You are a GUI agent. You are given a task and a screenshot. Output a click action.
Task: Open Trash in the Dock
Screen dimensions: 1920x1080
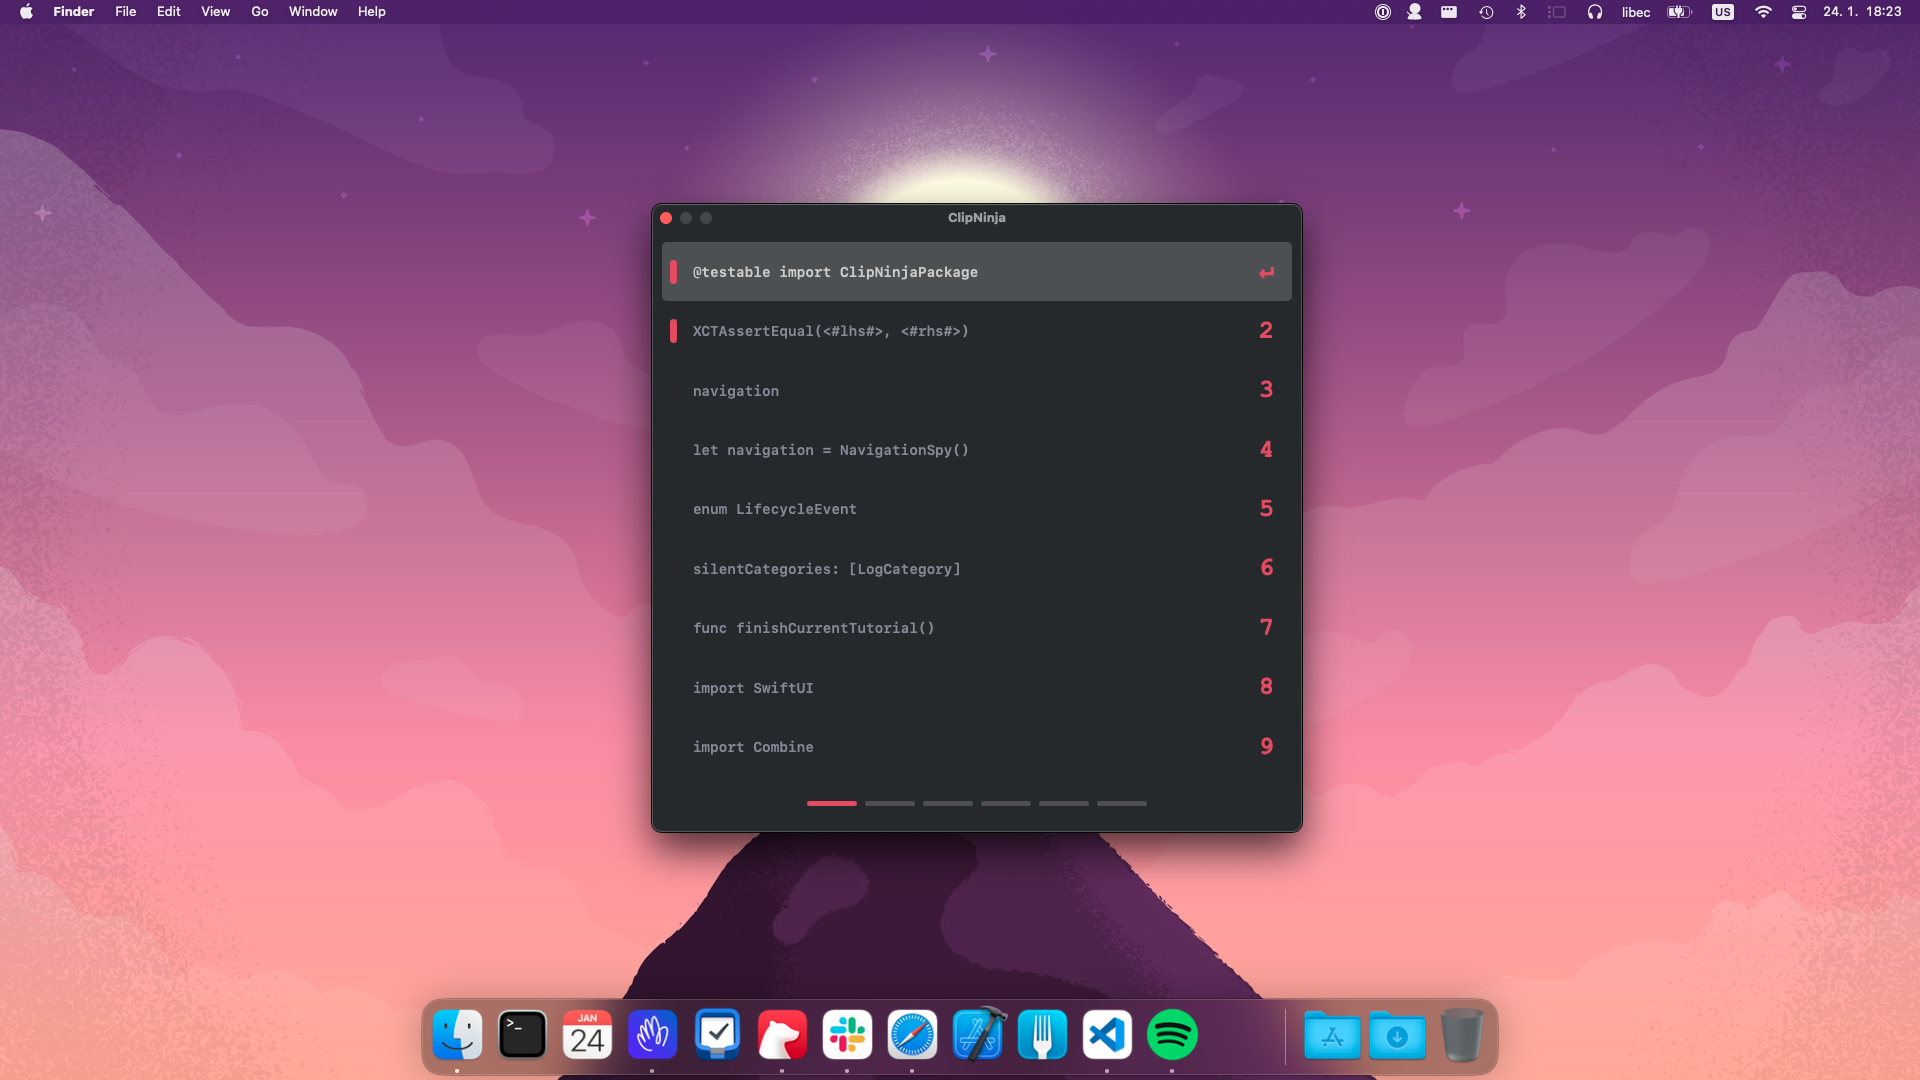click(1462, 1035)
